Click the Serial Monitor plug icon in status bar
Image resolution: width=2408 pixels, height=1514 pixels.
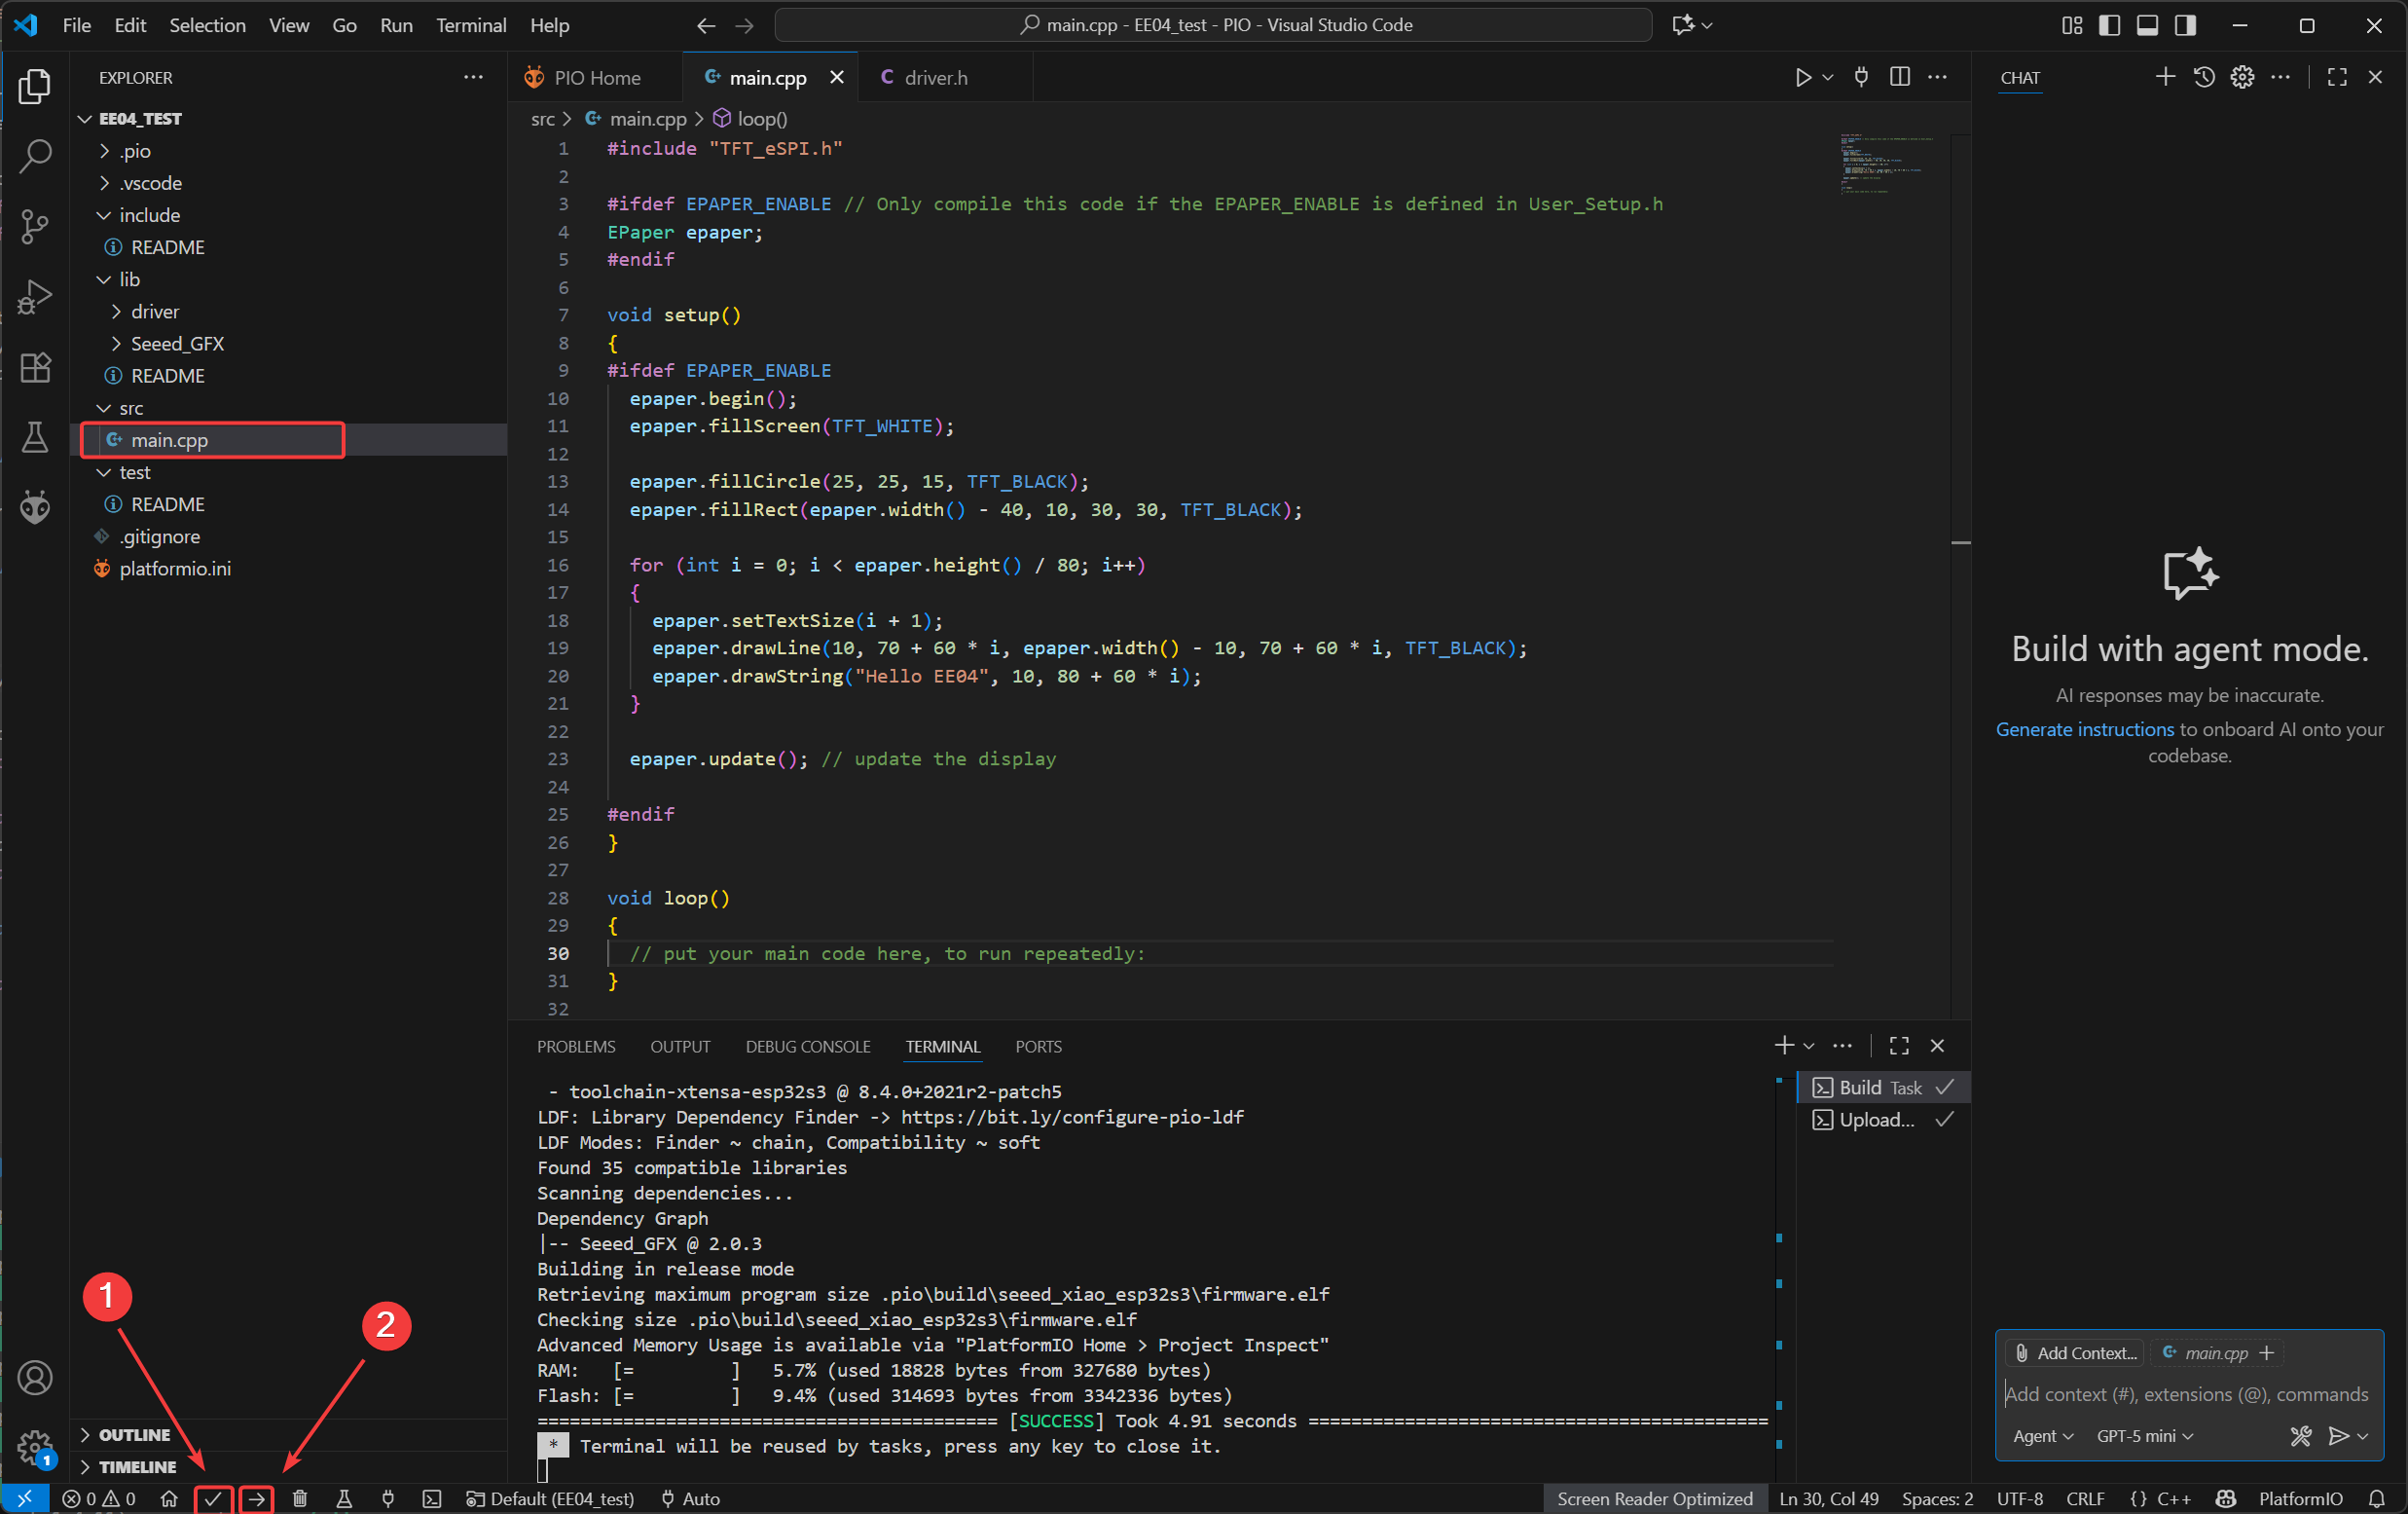tap(388, 1498)
